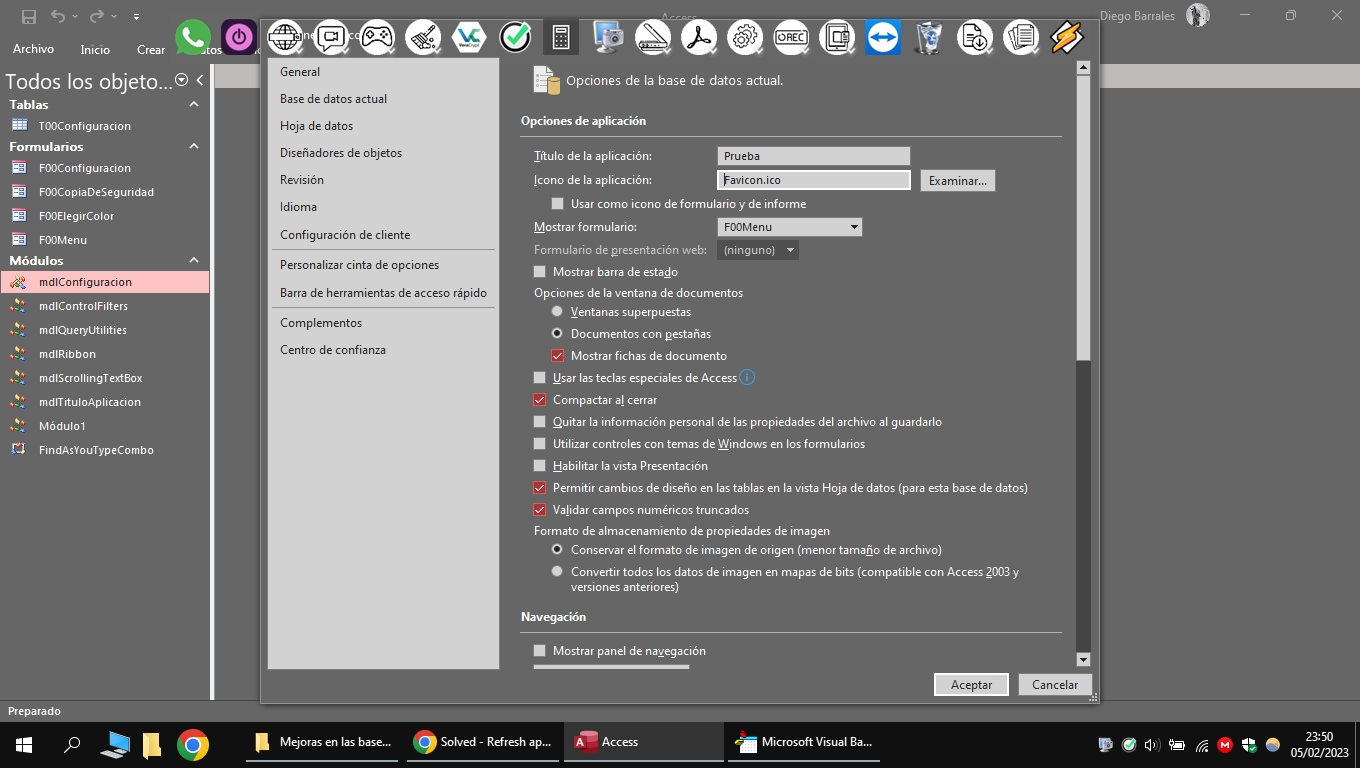Launch the Winamp lightning icon in the dock

coord(1067,38)
